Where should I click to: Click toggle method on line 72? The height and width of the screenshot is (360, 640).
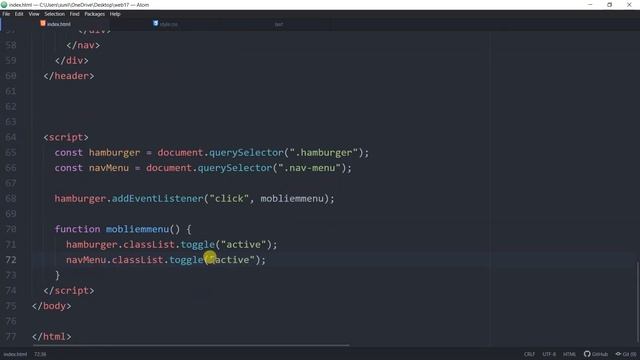[x=186, y=260]
